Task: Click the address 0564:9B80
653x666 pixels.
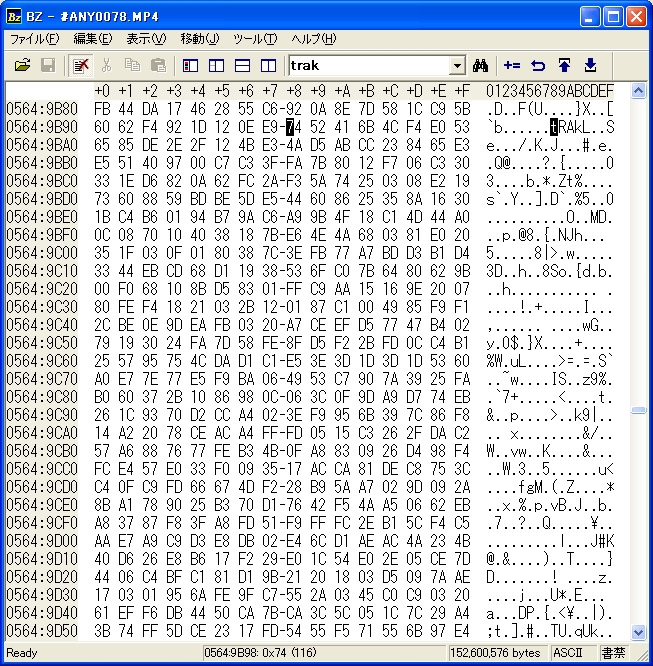Action: pos(42,109)
